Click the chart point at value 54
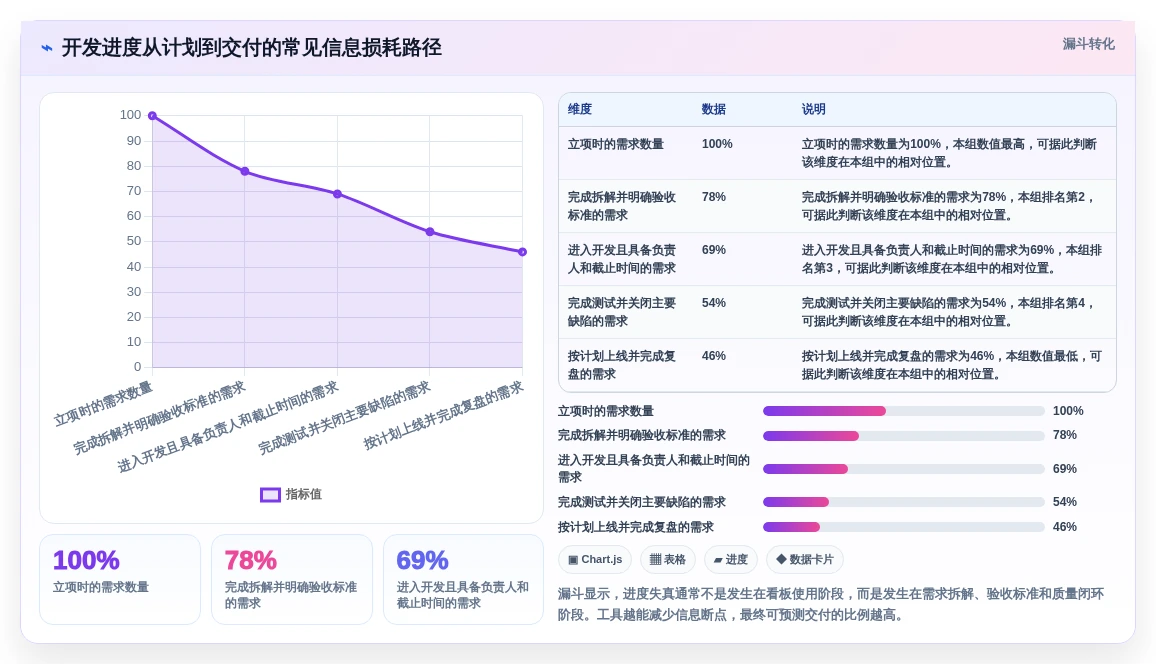 click(x=430, y=231)
